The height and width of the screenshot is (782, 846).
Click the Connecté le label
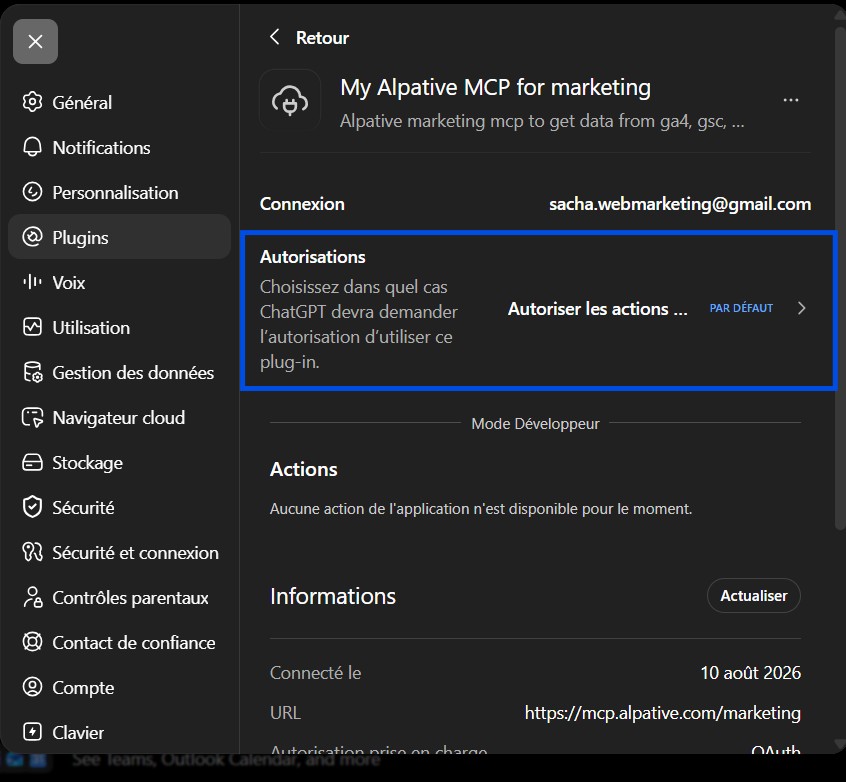[316, 673]
